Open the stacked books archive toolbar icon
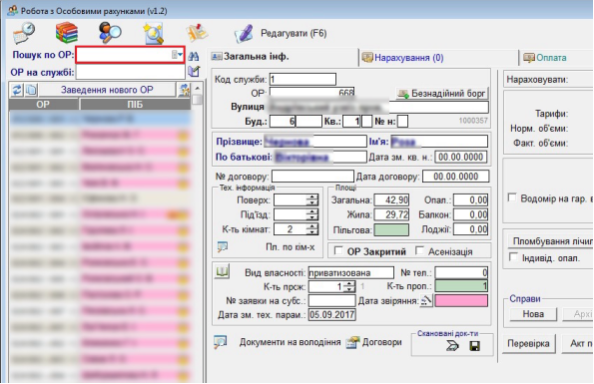 click(x=67, y=33)
